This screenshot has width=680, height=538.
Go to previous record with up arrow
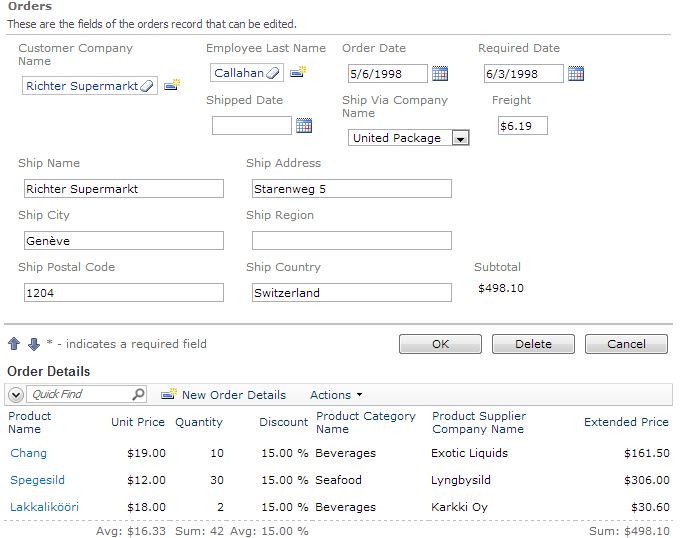point(14,344)
